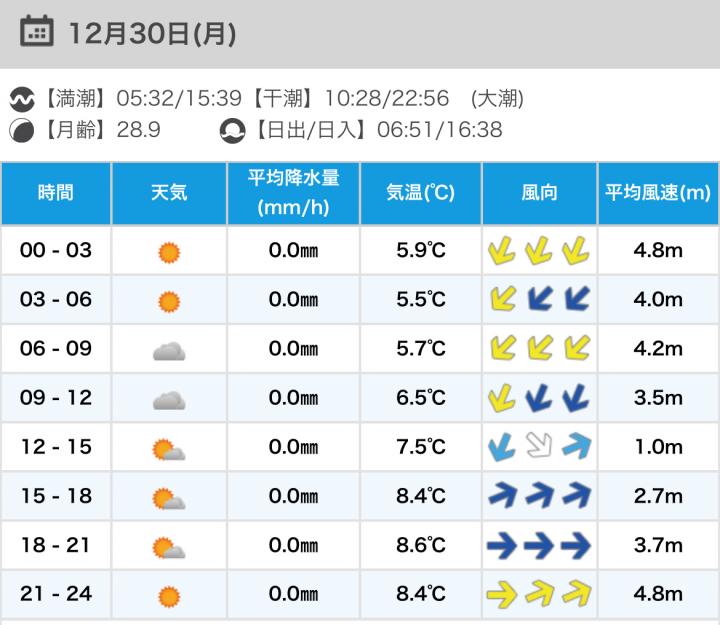This screenshot has width=720, height=625.
Task: Click the moon phase icon beside 月齢
Action: click(20, 130)
